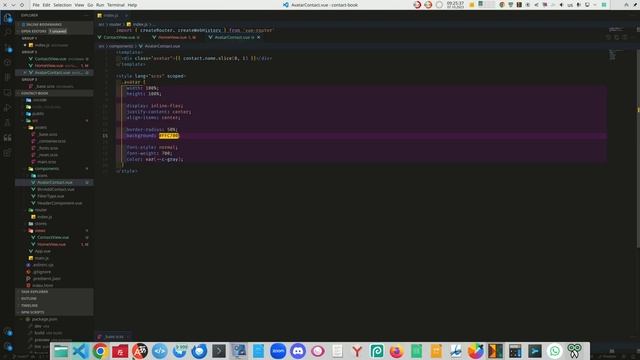
Task: Open the Terminal menu
Action: [x=116, y=5]
